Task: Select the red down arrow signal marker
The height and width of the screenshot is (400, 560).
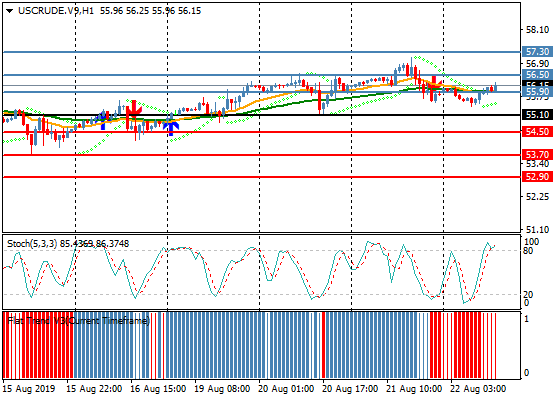Action: (134, 109)
